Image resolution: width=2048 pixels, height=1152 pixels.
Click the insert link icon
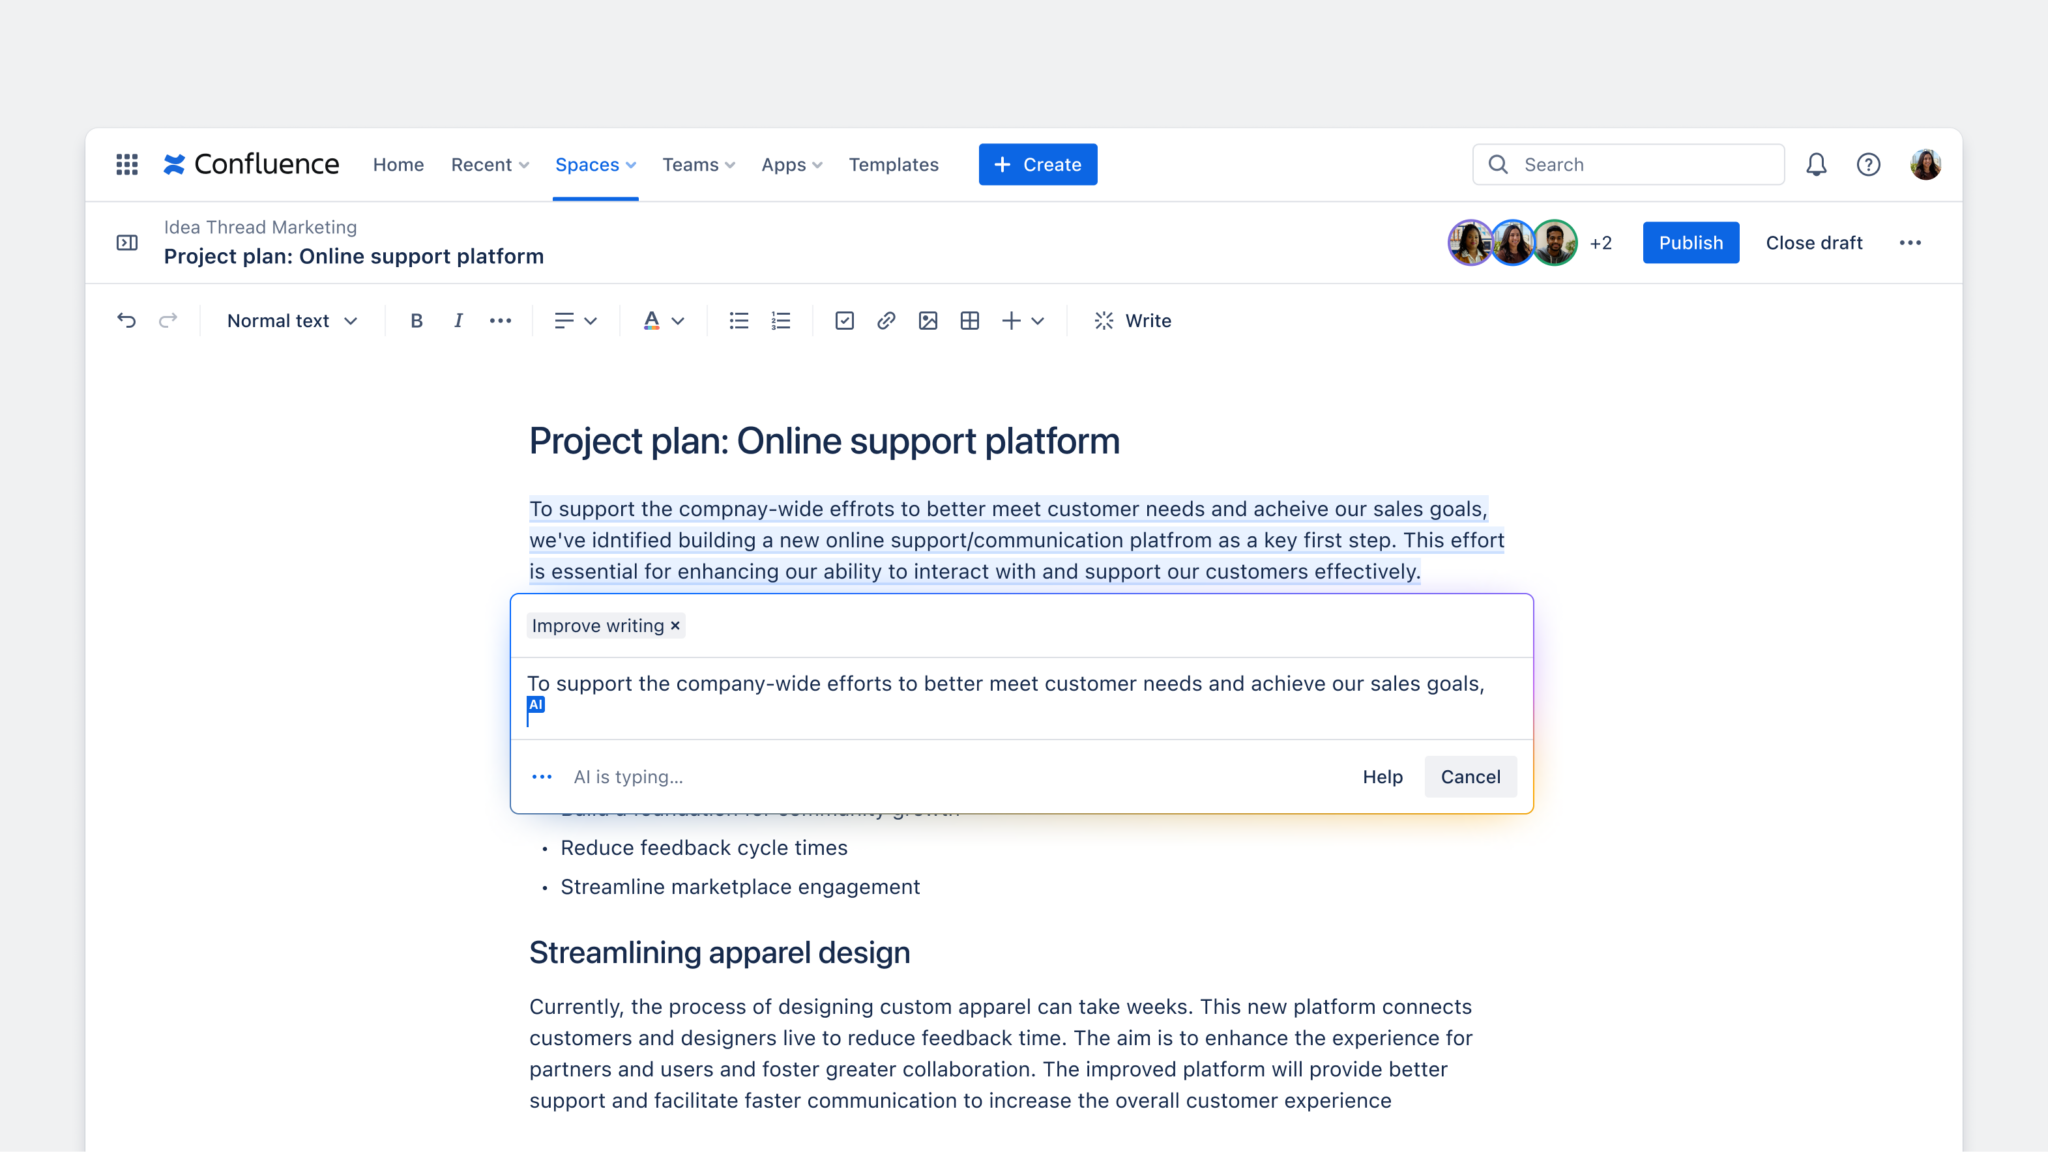tap(885, 321)
